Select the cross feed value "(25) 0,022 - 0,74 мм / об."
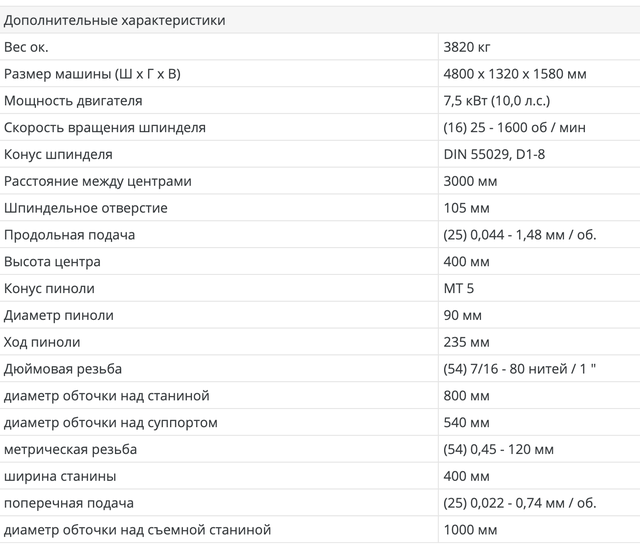 point(519,503)
